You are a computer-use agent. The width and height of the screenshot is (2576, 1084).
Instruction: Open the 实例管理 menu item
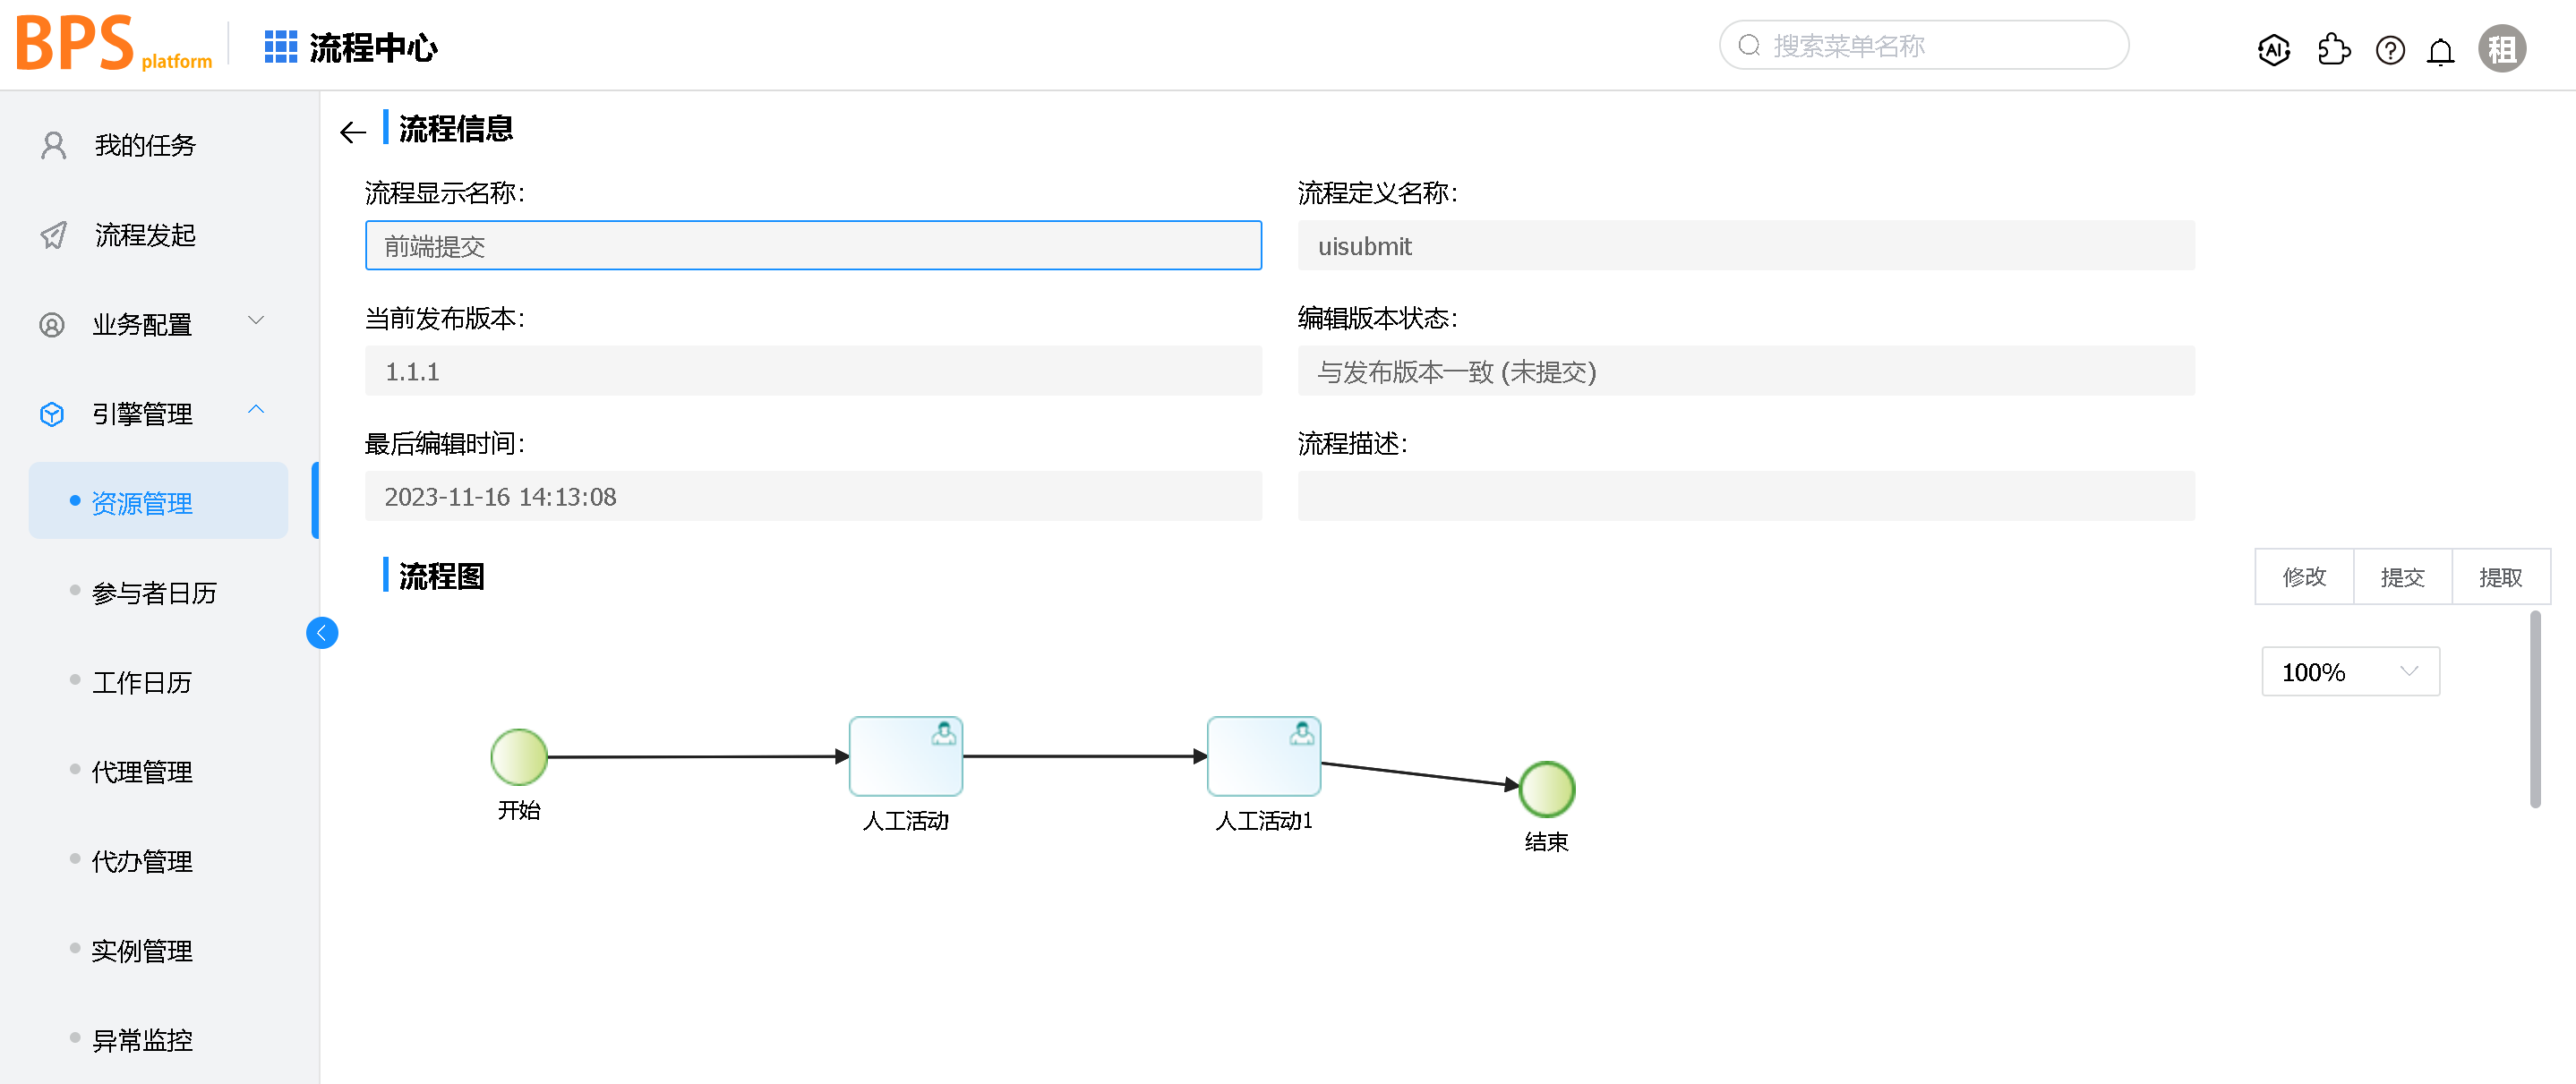[142, 951]
